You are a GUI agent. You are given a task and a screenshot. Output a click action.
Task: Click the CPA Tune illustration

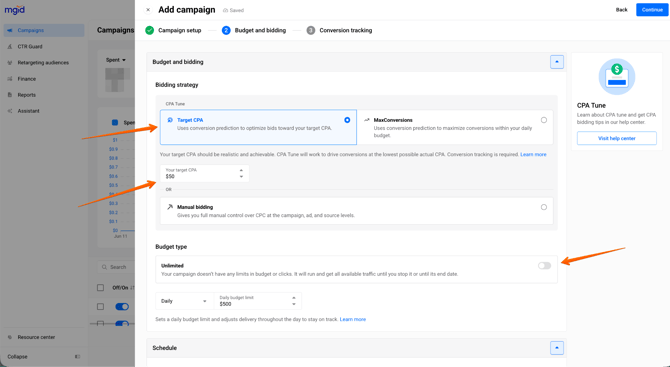tap(617, 76)
